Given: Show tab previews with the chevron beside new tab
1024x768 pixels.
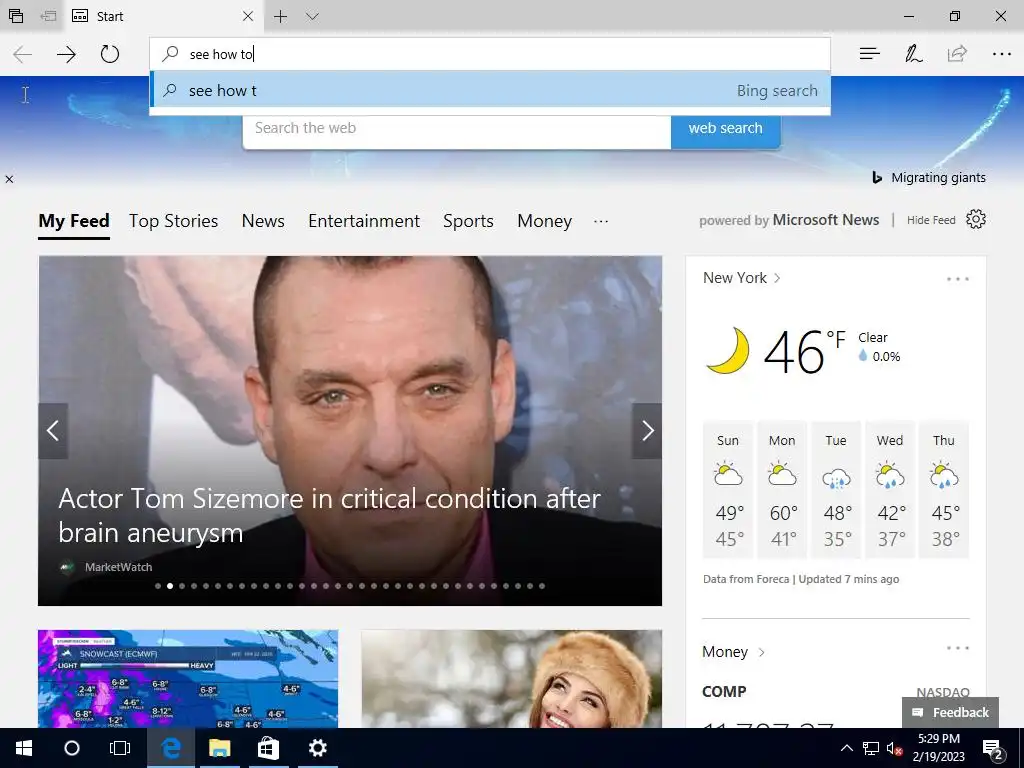Looking at the screenshot, I should point(312,16).
